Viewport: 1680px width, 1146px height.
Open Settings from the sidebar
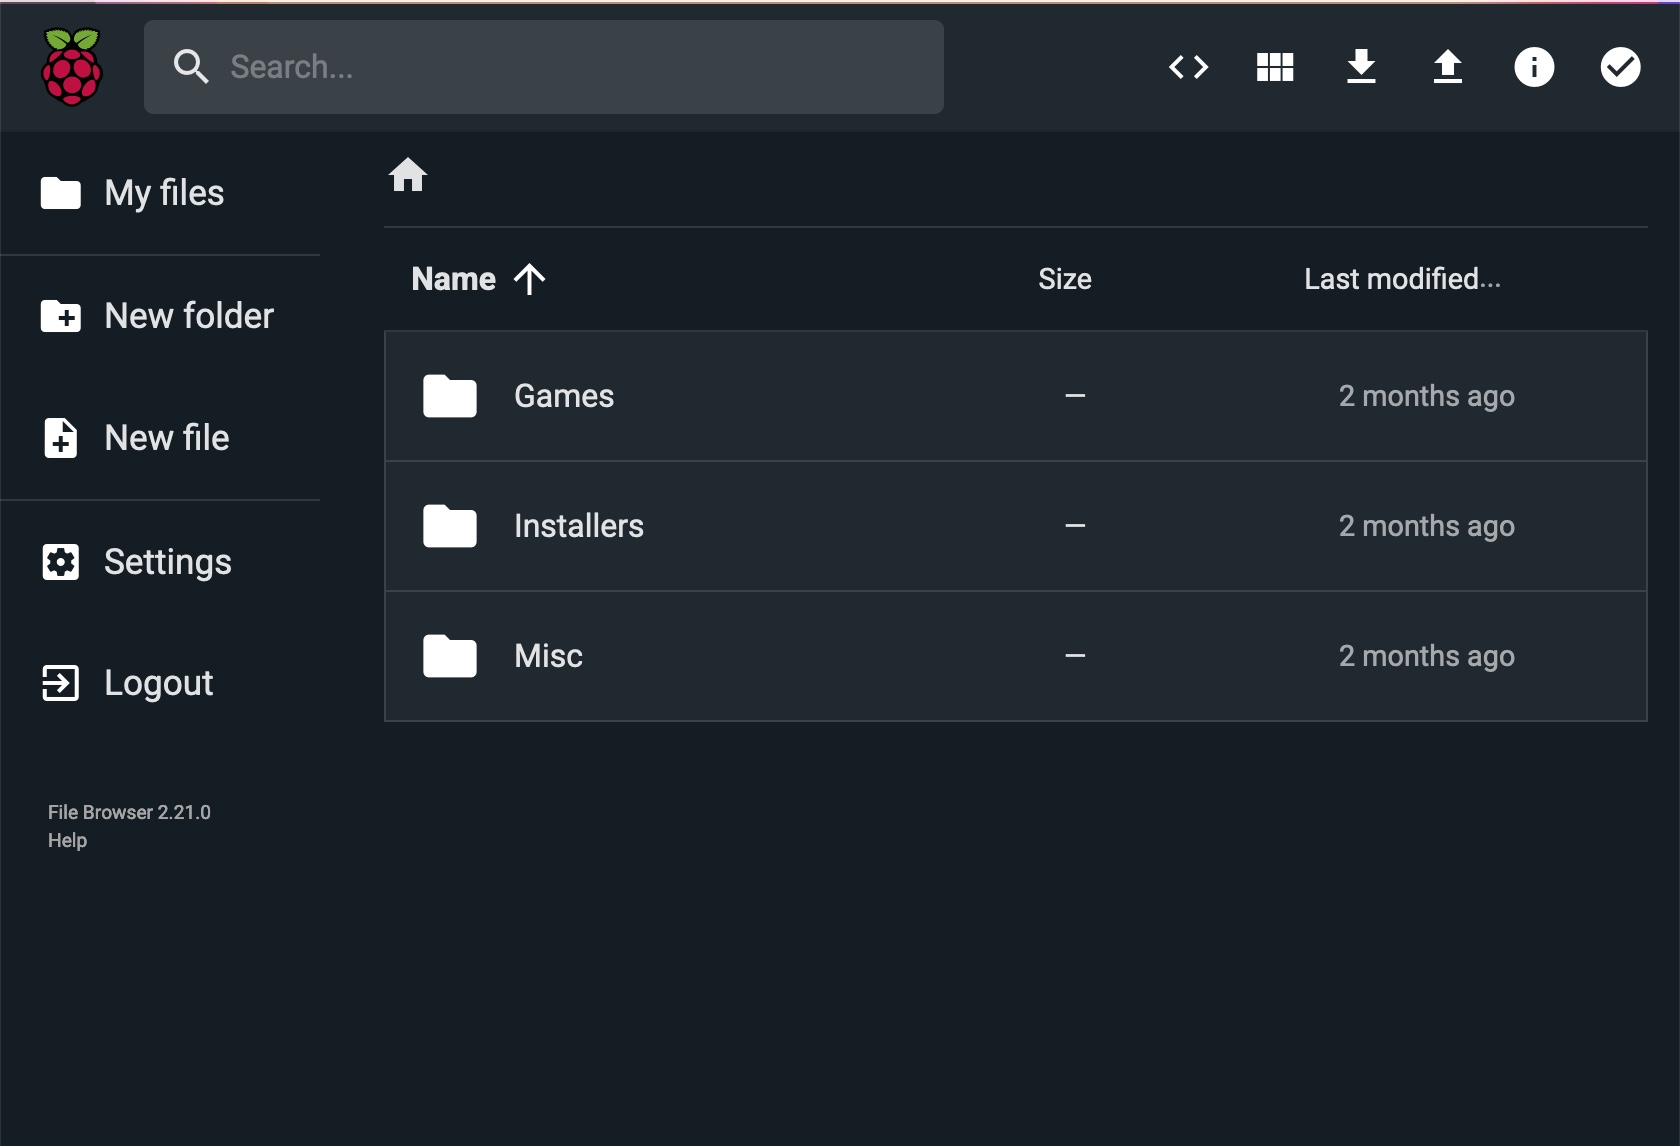click(167, 562)
